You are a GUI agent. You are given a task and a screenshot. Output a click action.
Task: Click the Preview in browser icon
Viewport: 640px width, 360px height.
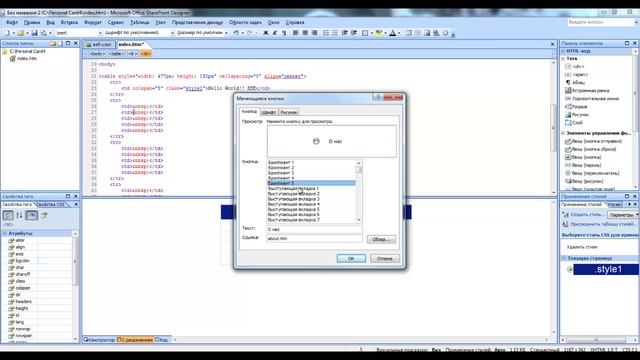click(x=43, y=33)
